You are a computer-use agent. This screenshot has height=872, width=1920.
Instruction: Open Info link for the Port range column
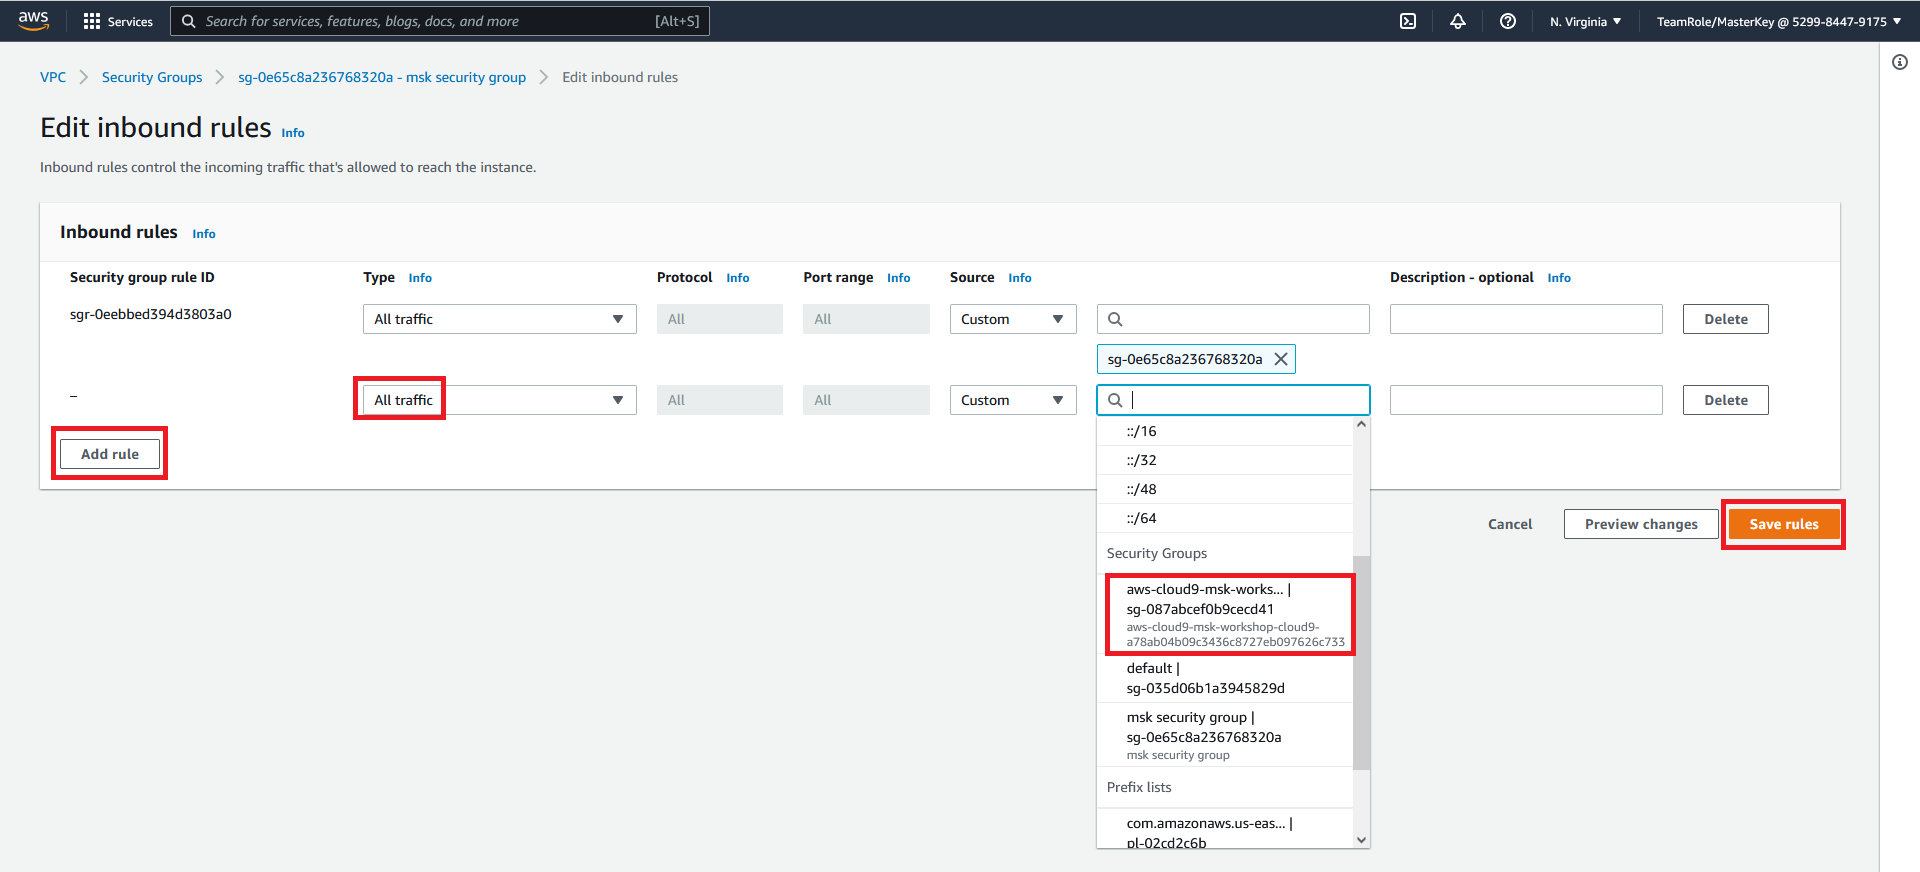(899, 278)
